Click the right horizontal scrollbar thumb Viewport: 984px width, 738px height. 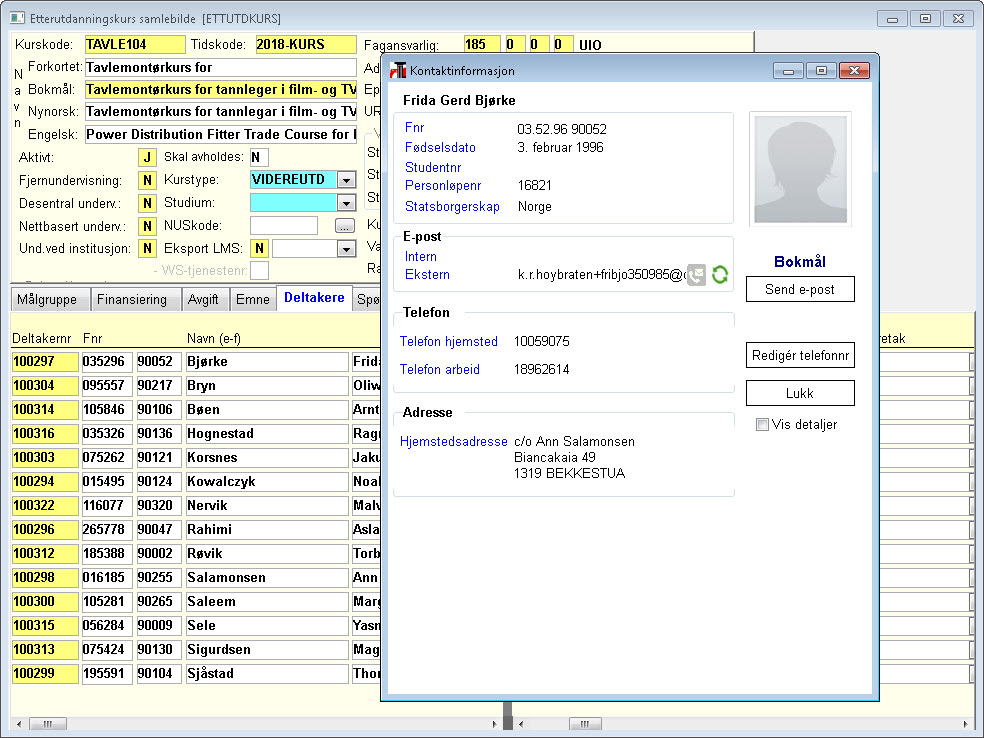[585, 724]
